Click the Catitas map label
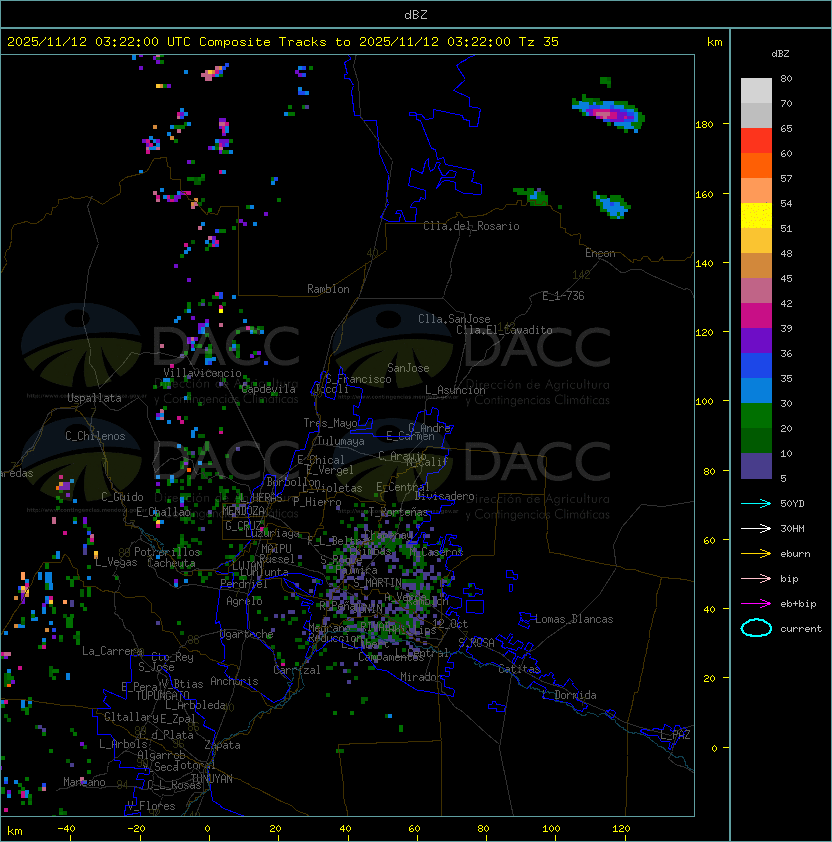The height and width of the screenshot is (842, 832). click(x=519, y=670)
